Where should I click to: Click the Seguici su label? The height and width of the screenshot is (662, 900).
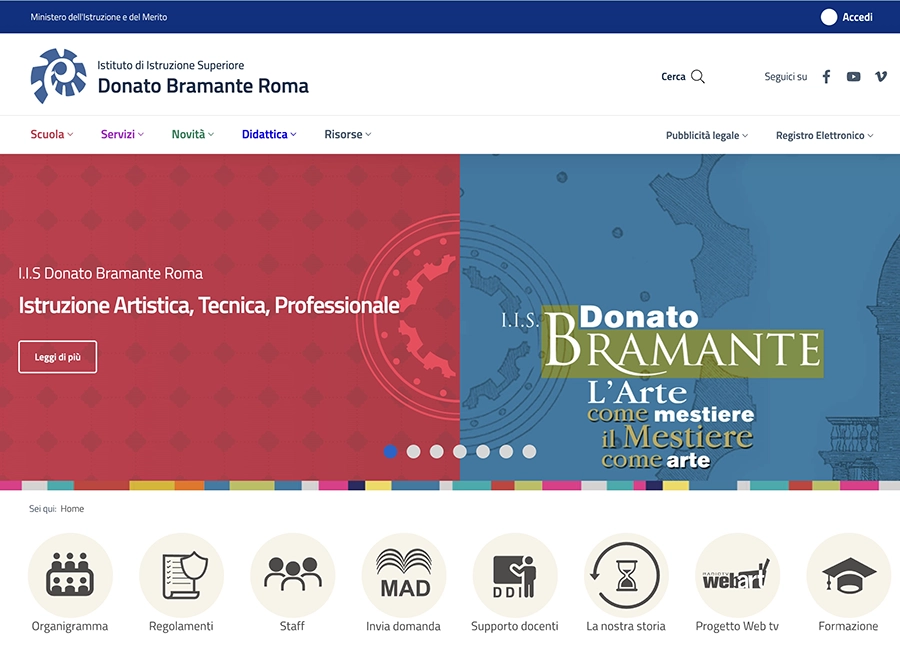[786, 76]
